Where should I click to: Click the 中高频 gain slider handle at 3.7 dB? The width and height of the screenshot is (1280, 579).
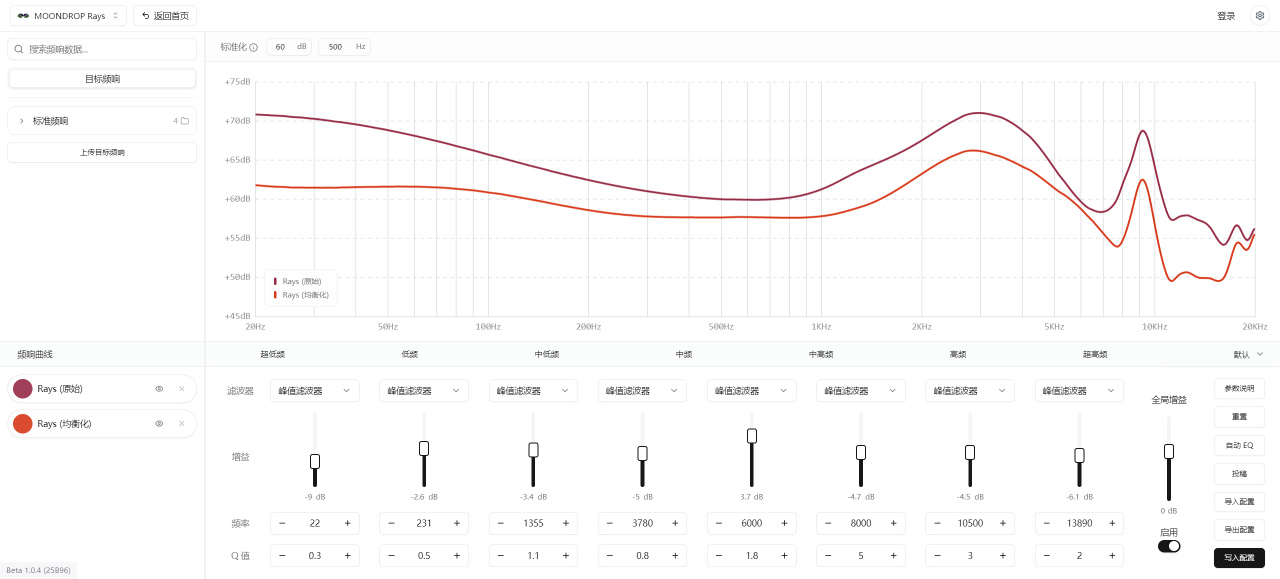point(751,436)
